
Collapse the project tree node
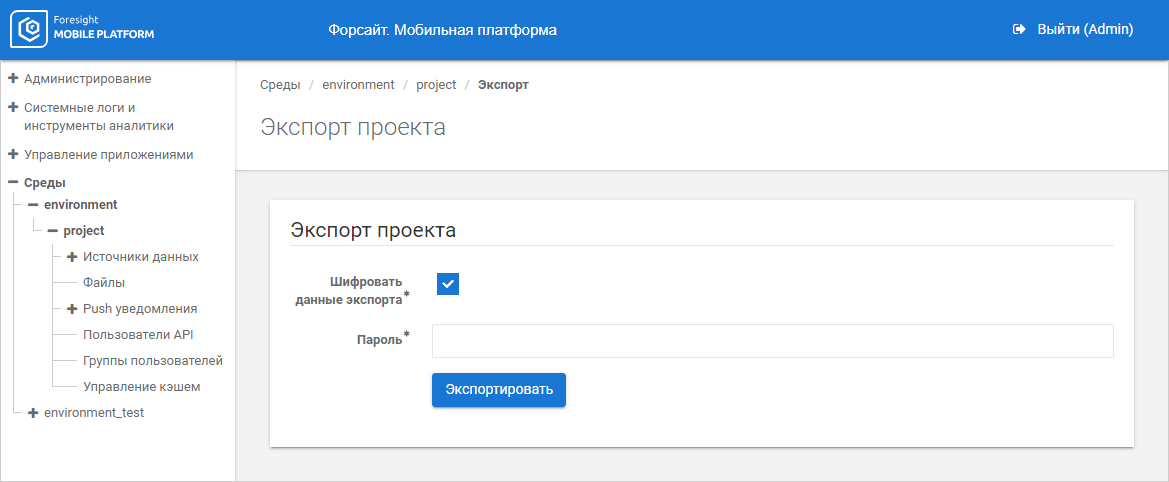point(53,231)
